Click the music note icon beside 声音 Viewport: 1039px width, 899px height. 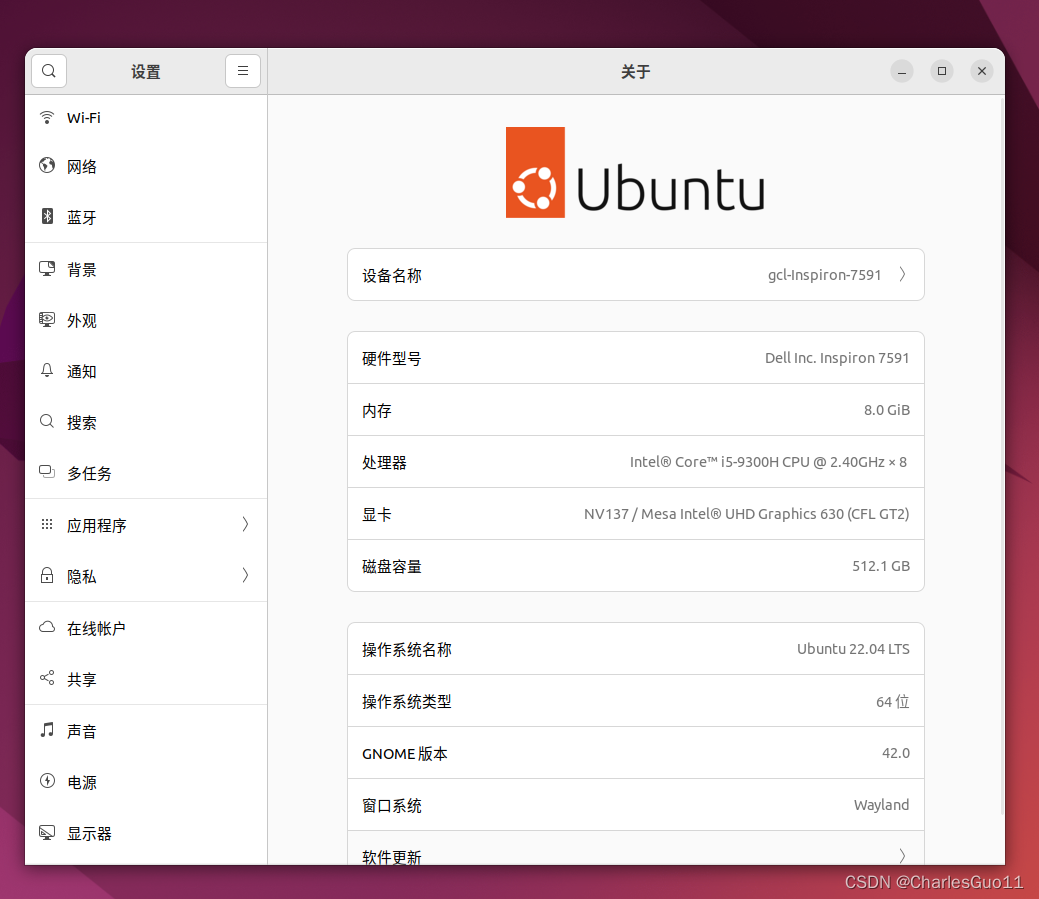[46, 729]
